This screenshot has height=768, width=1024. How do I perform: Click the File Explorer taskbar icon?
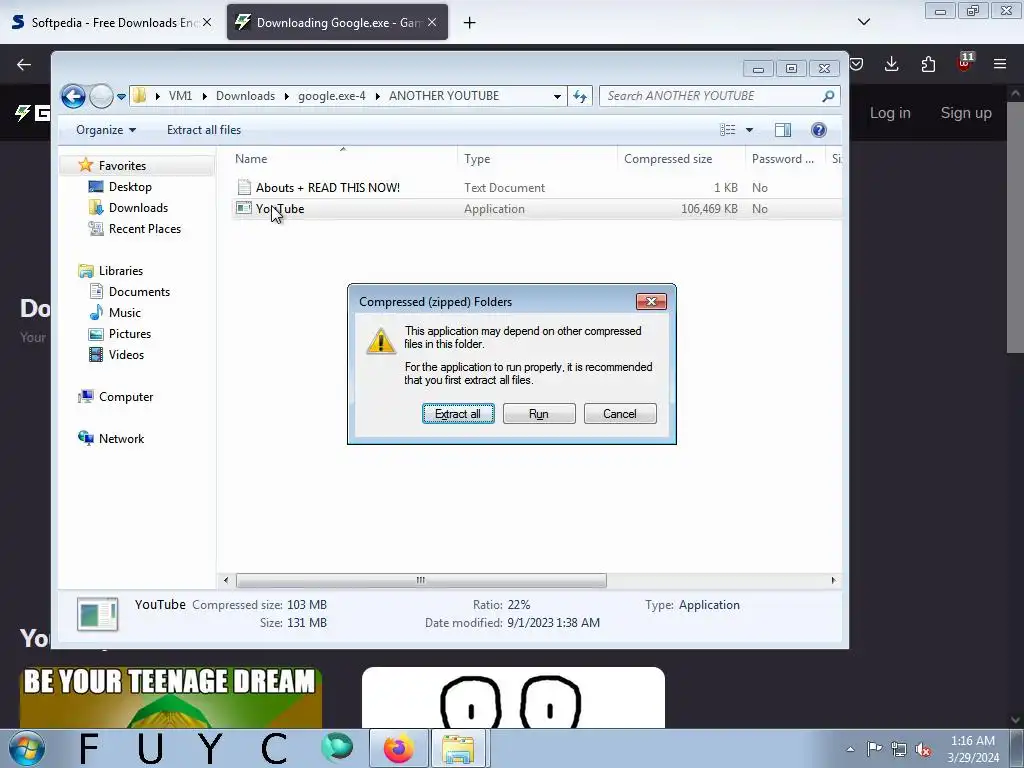click(458, 748)
